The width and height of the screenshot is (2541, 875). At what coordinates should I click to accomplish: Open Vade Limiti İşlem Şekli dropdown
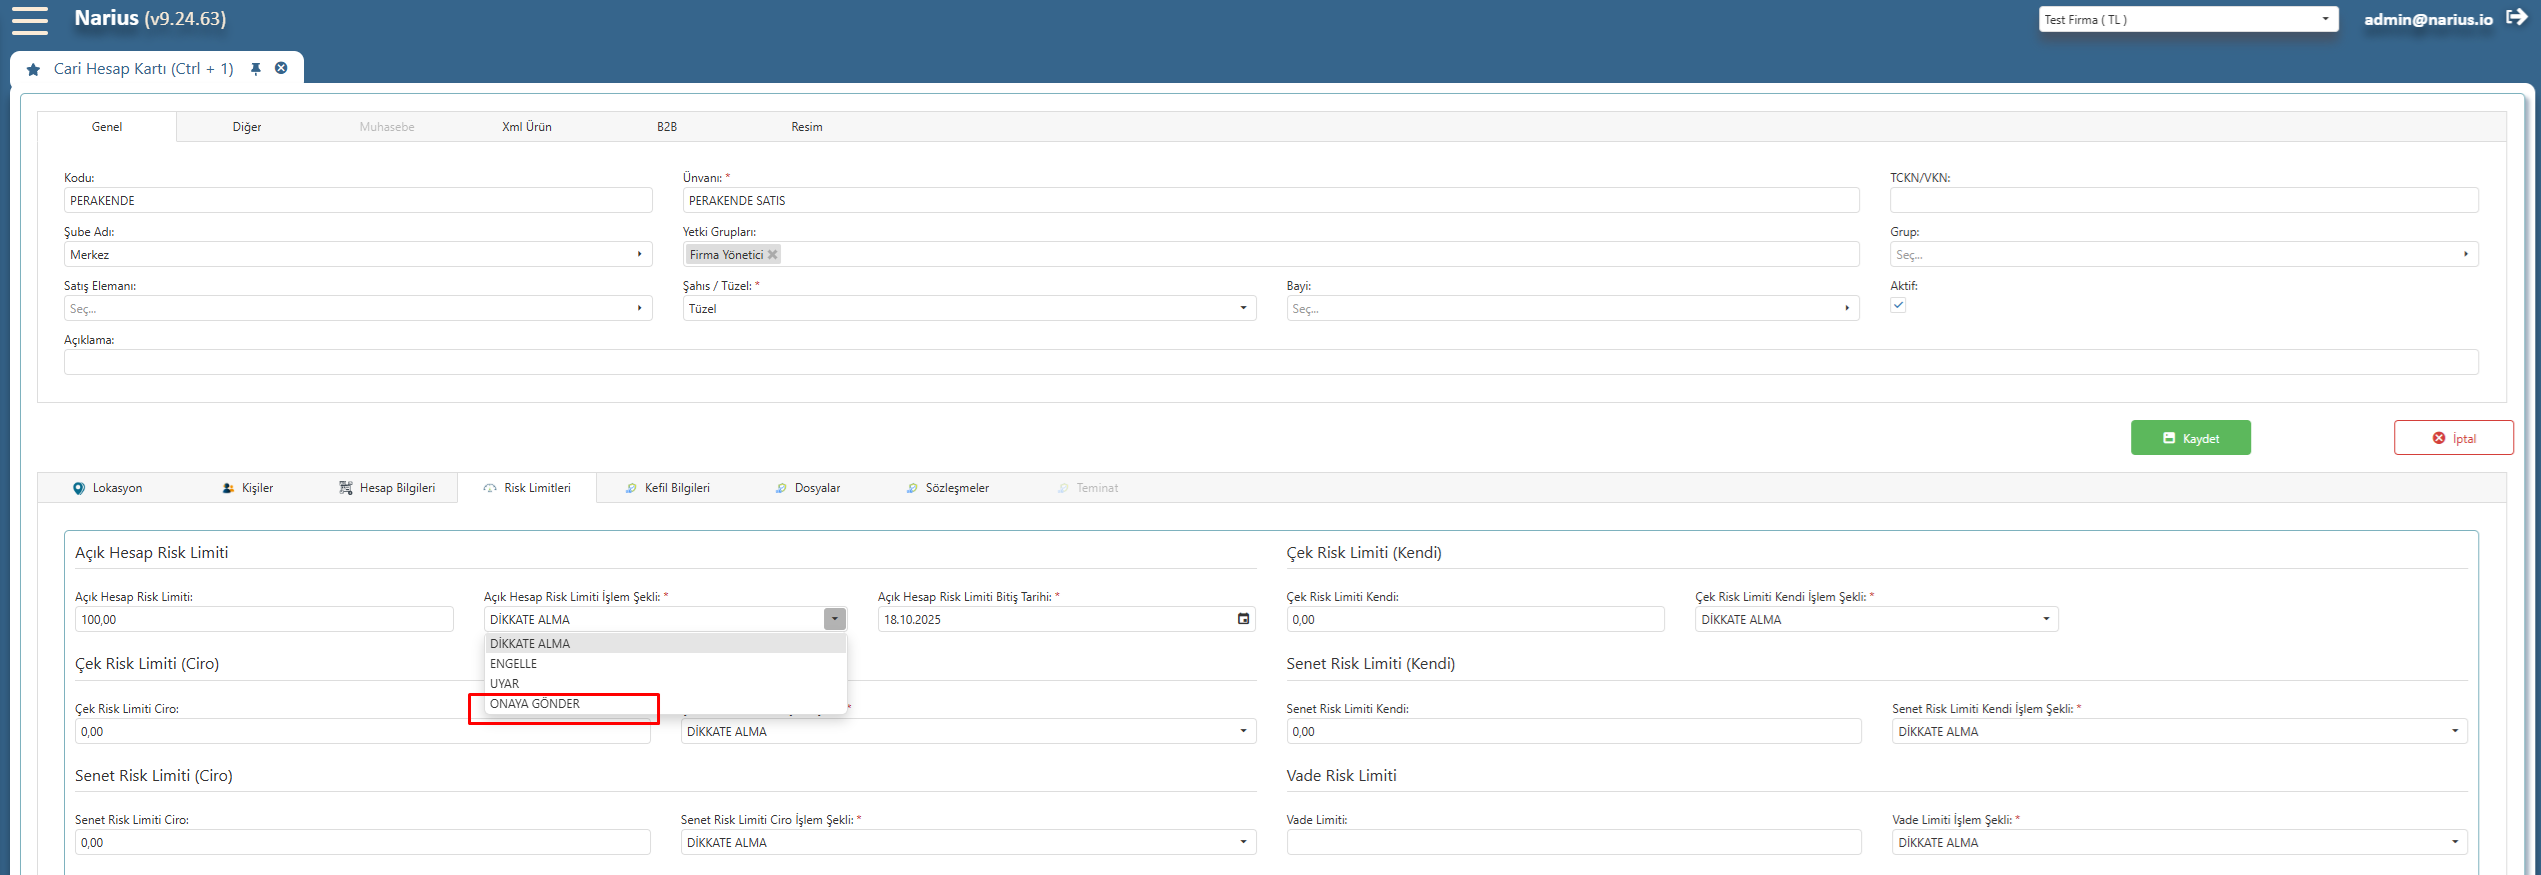(x=2179, y=843)
